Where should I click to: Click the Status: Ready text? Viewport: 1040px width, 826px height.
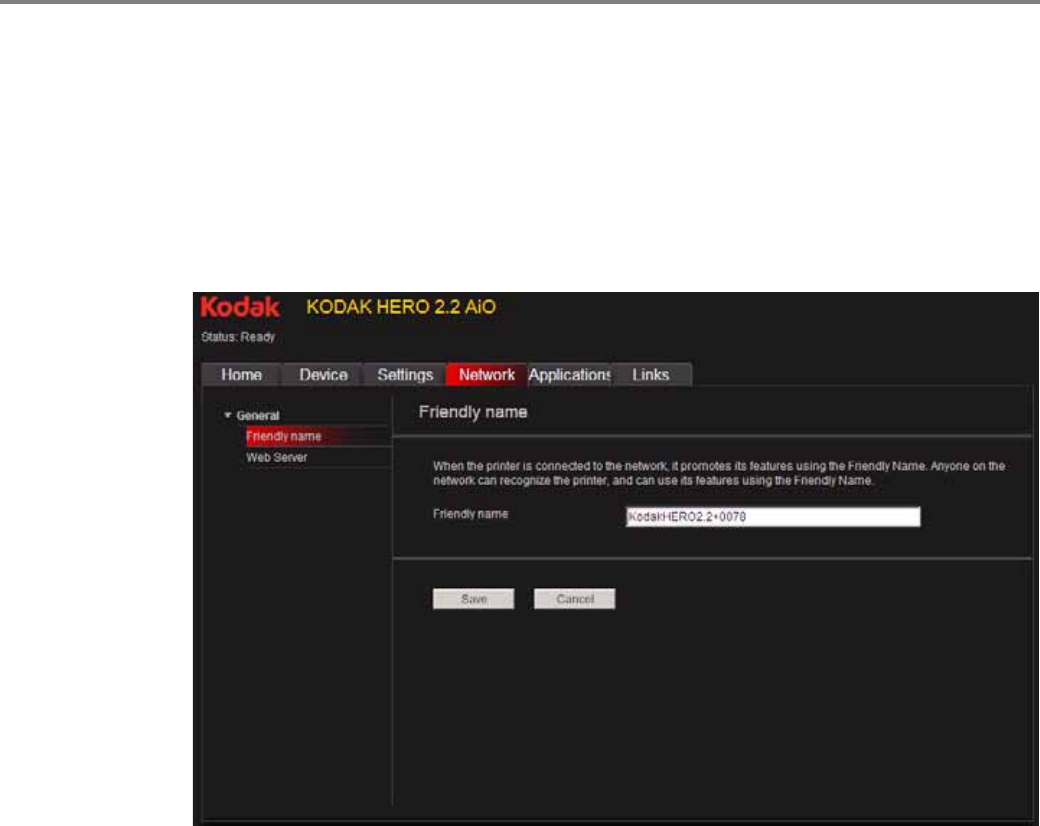click(x=238, y=337)
